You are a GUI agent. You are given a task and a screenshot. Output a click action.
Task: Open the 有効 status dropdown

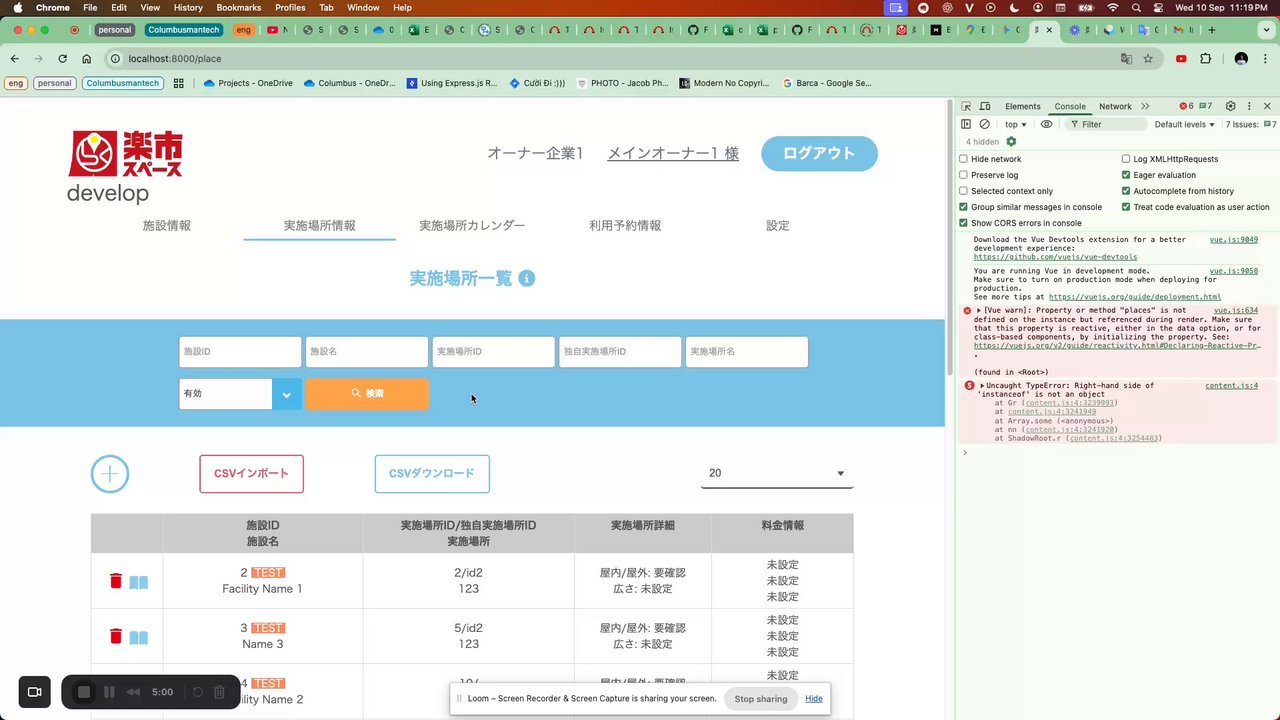tap(240, 394)
